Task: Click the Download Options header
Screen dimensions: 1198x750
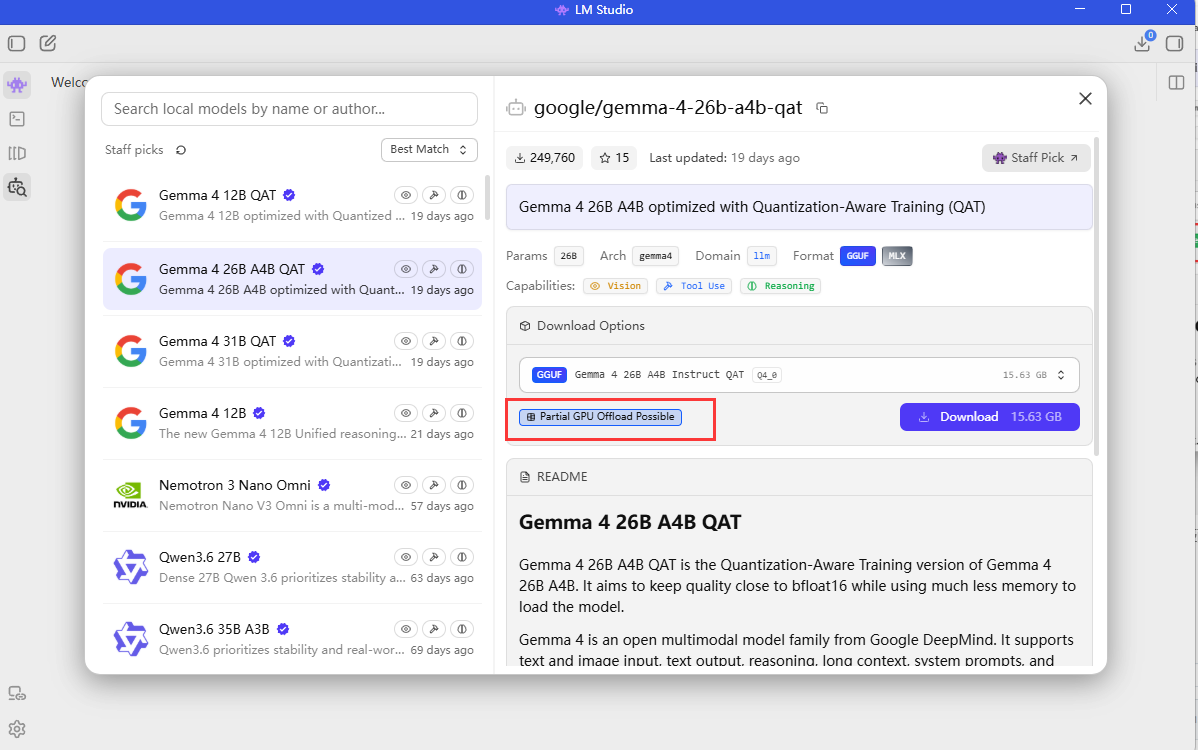Action: coord(799,326)
